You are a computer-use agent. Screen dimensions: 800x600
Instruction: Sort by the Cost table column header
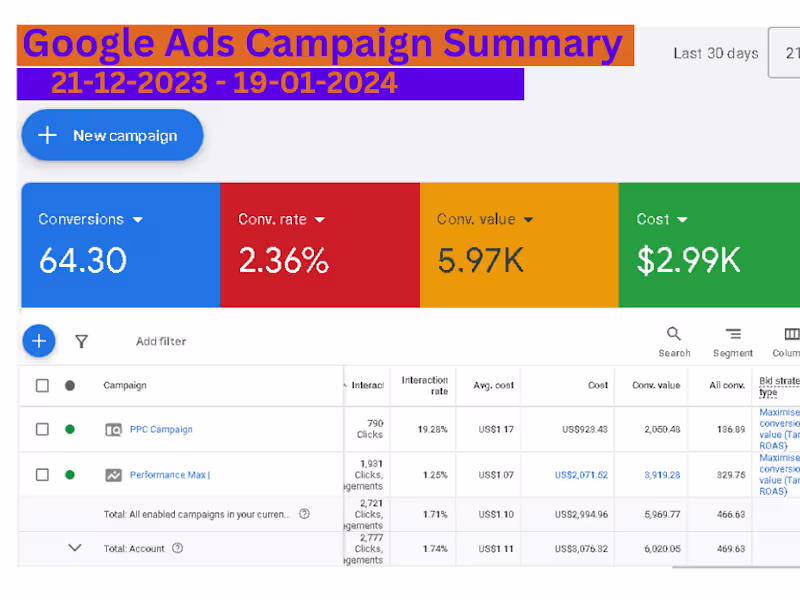tap(598, 385)
